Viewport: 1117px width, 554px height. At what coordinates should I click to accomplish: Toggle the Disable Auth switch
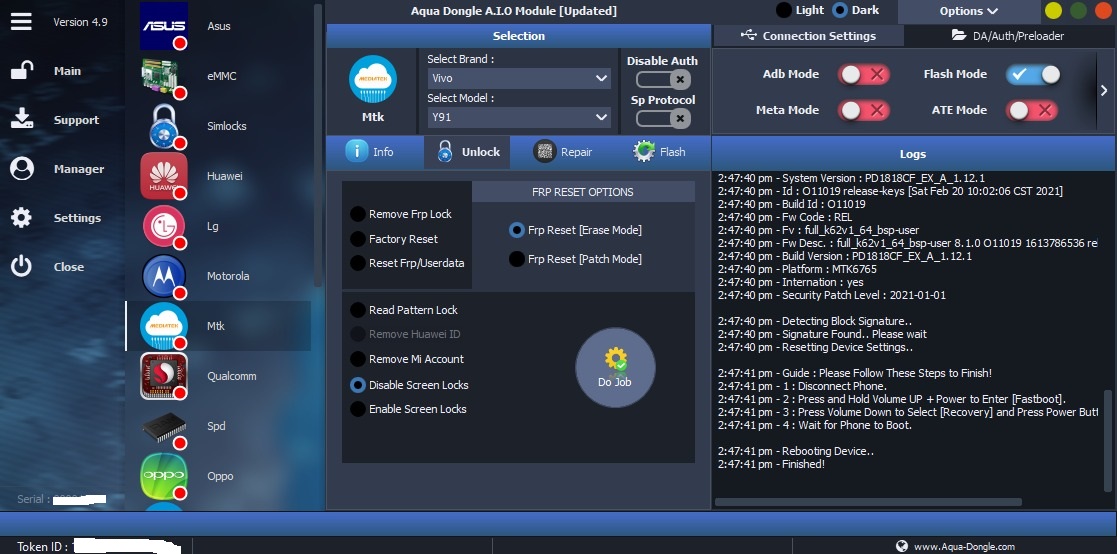(663, 79)
